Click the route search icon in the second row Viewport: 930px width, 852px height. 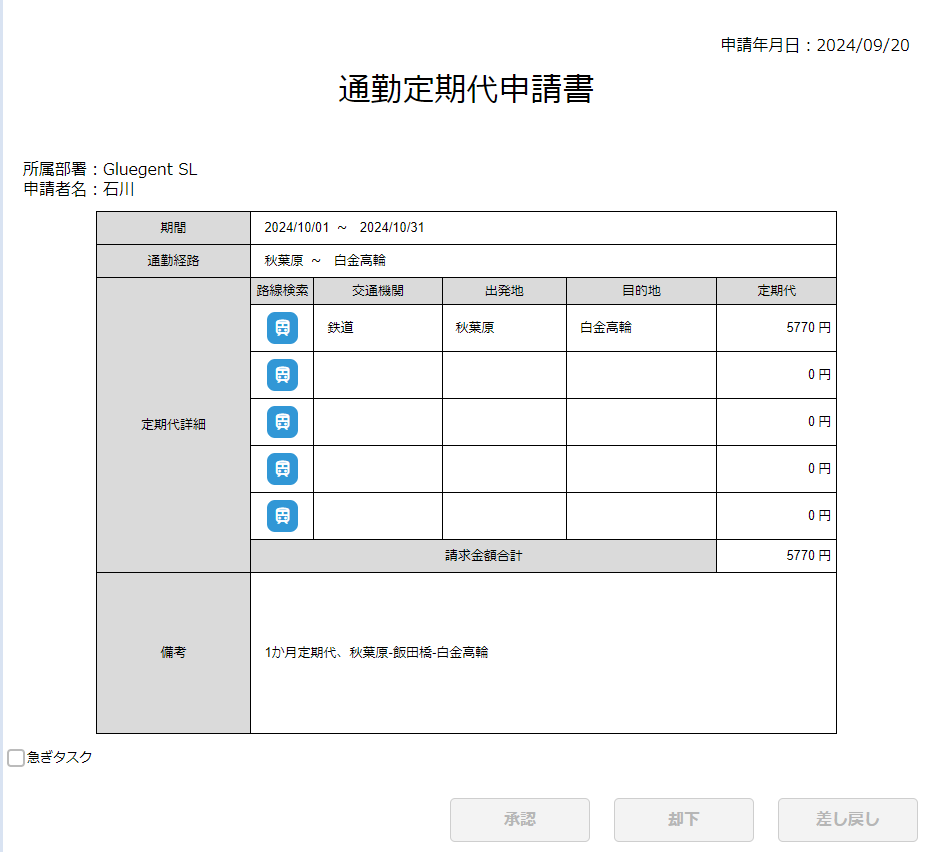click(282, 375)
